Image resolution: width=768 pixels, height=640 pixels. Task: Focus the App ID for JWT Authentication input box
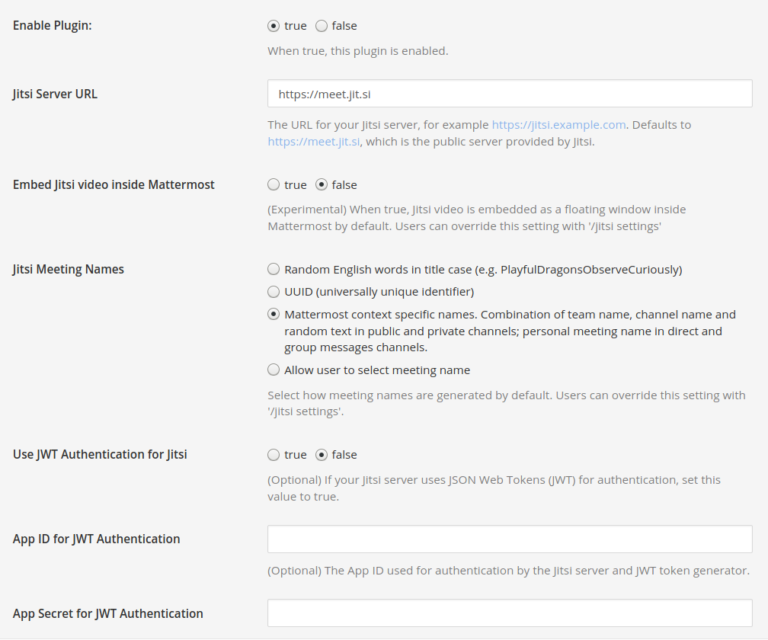[x=510, y=539]
